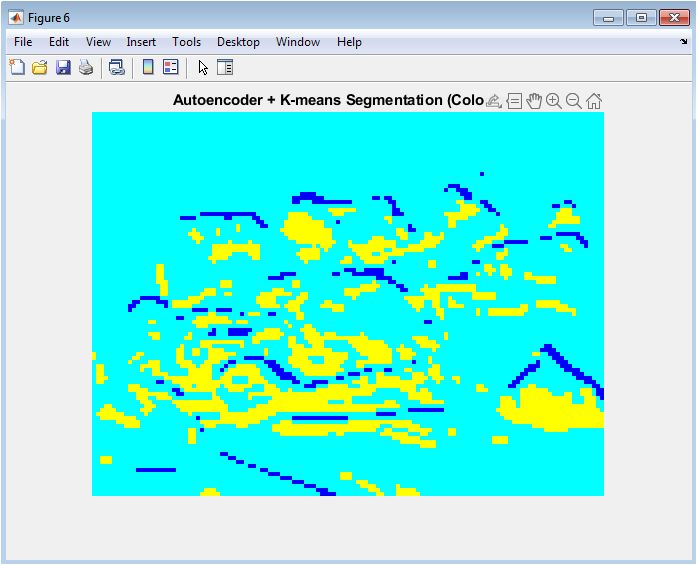Open a file using the folder icon

[40, 67]
